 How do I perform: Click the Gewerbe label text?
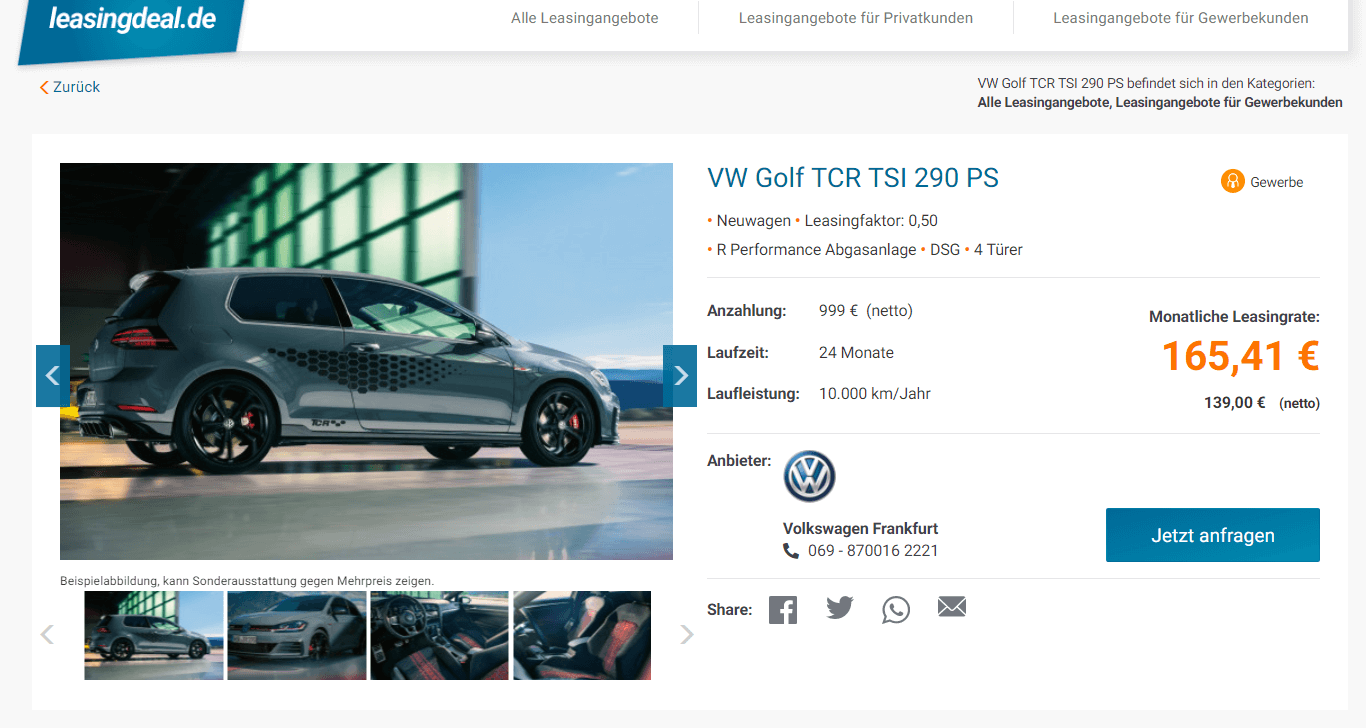click(x=1277, y=182)
